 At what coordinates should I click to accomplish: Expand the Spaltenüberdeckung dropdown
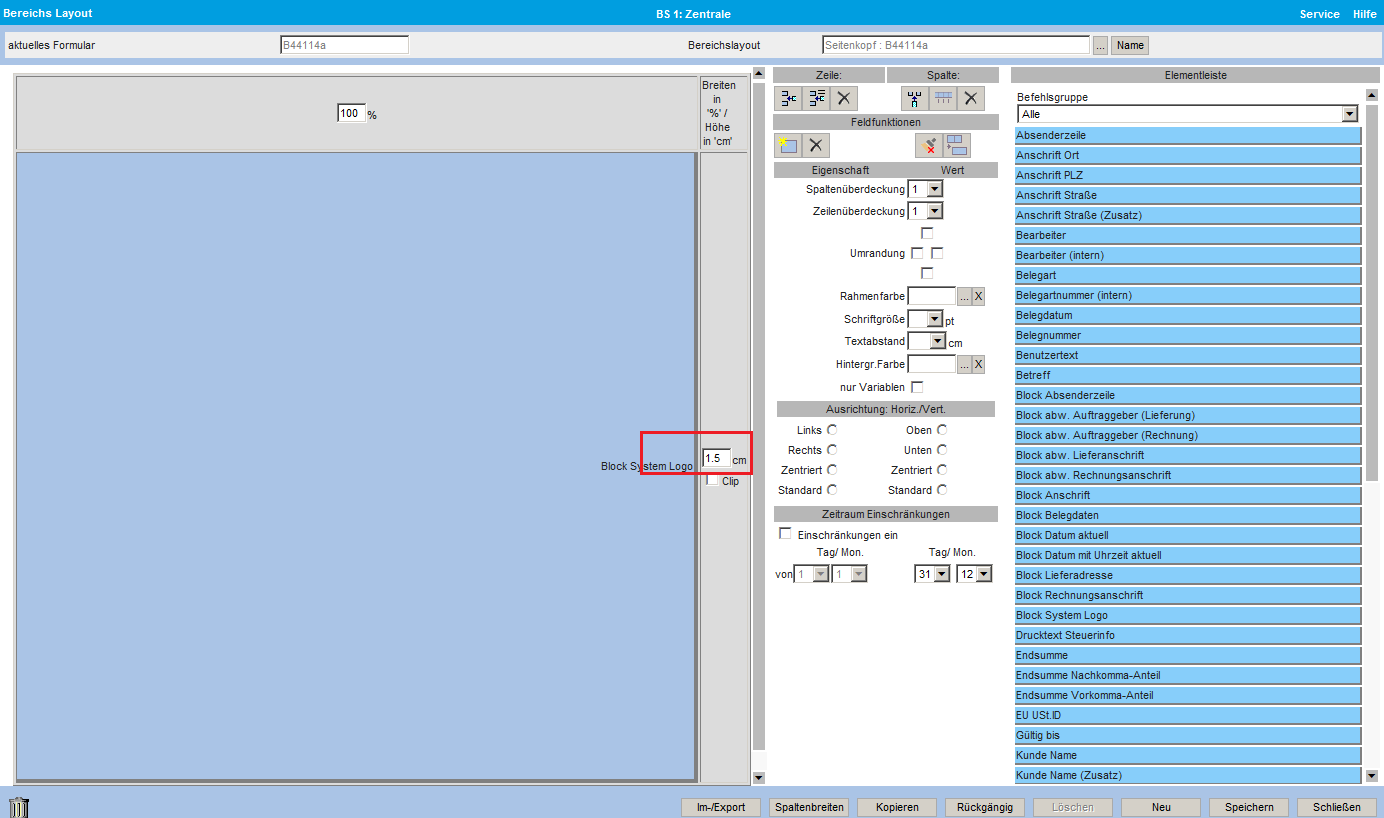934,189
